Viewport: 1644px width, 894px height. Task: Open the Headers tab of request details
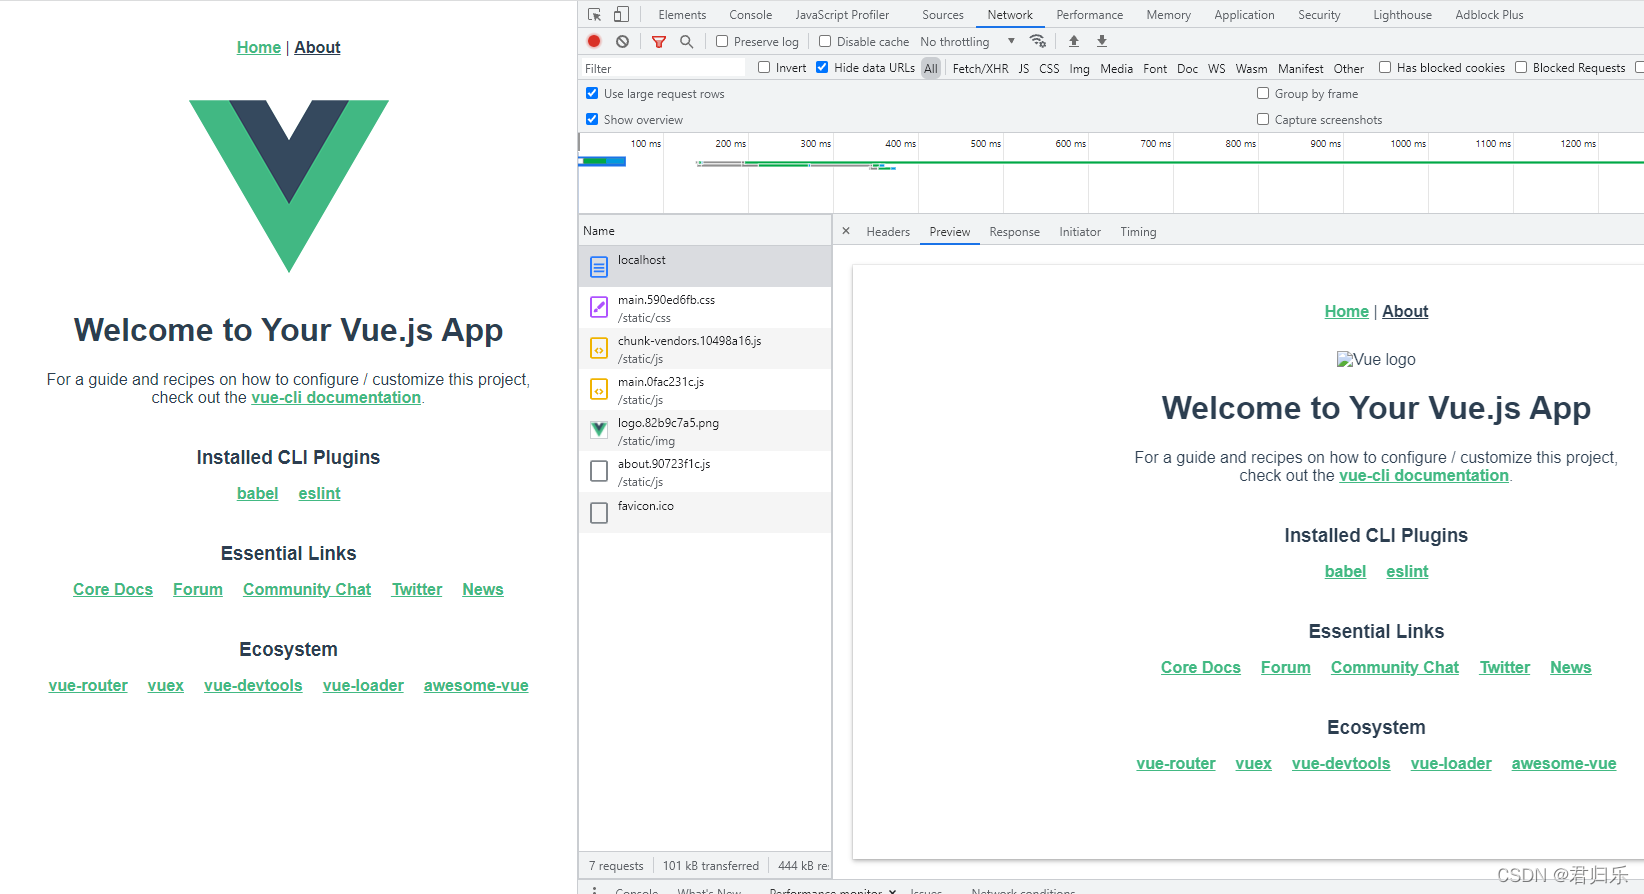click(x=888, y=232)
